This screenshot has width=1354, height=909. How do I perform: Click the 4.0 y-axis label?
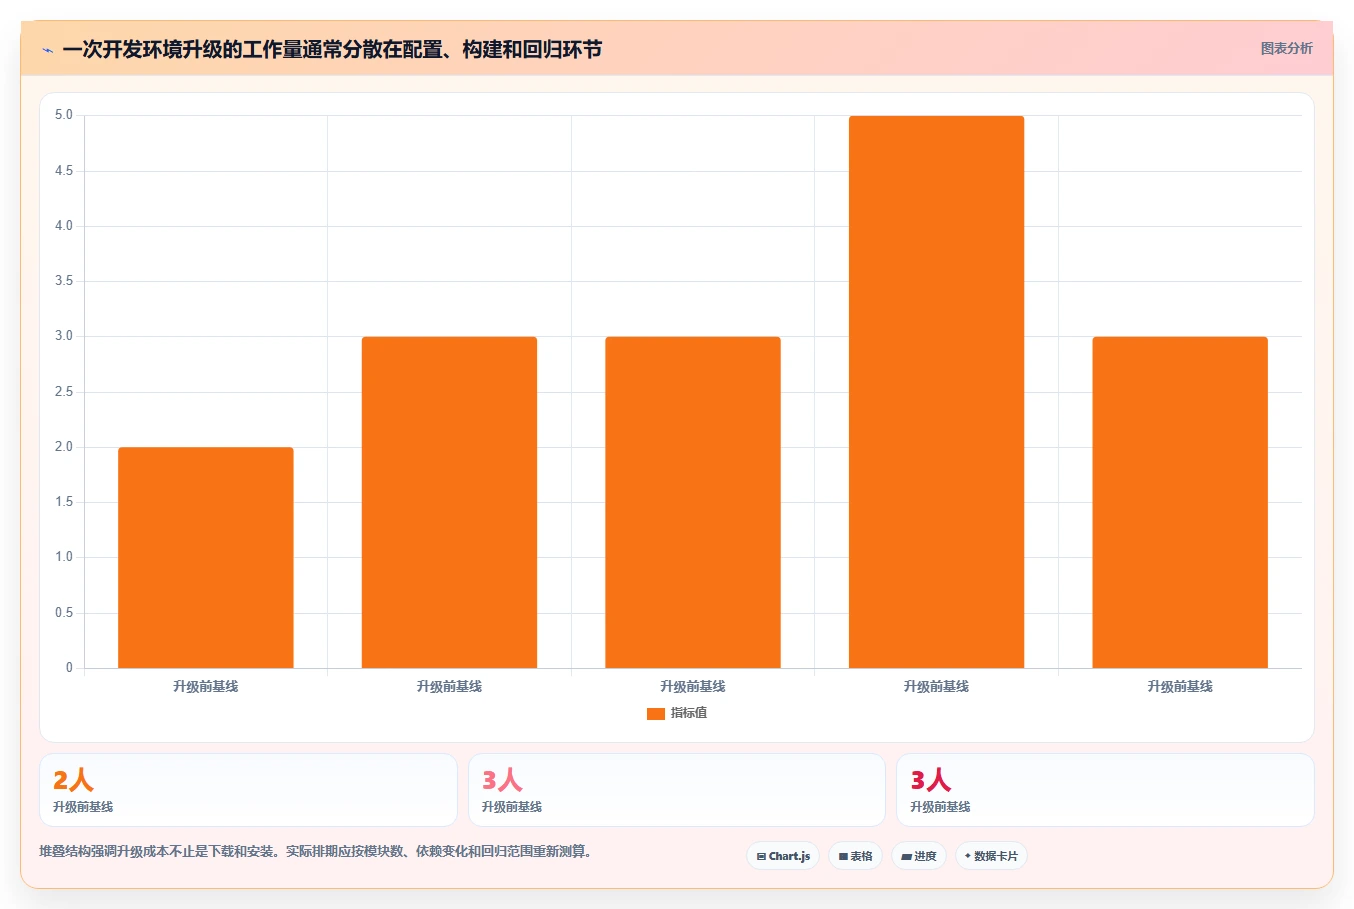[64, 226]
